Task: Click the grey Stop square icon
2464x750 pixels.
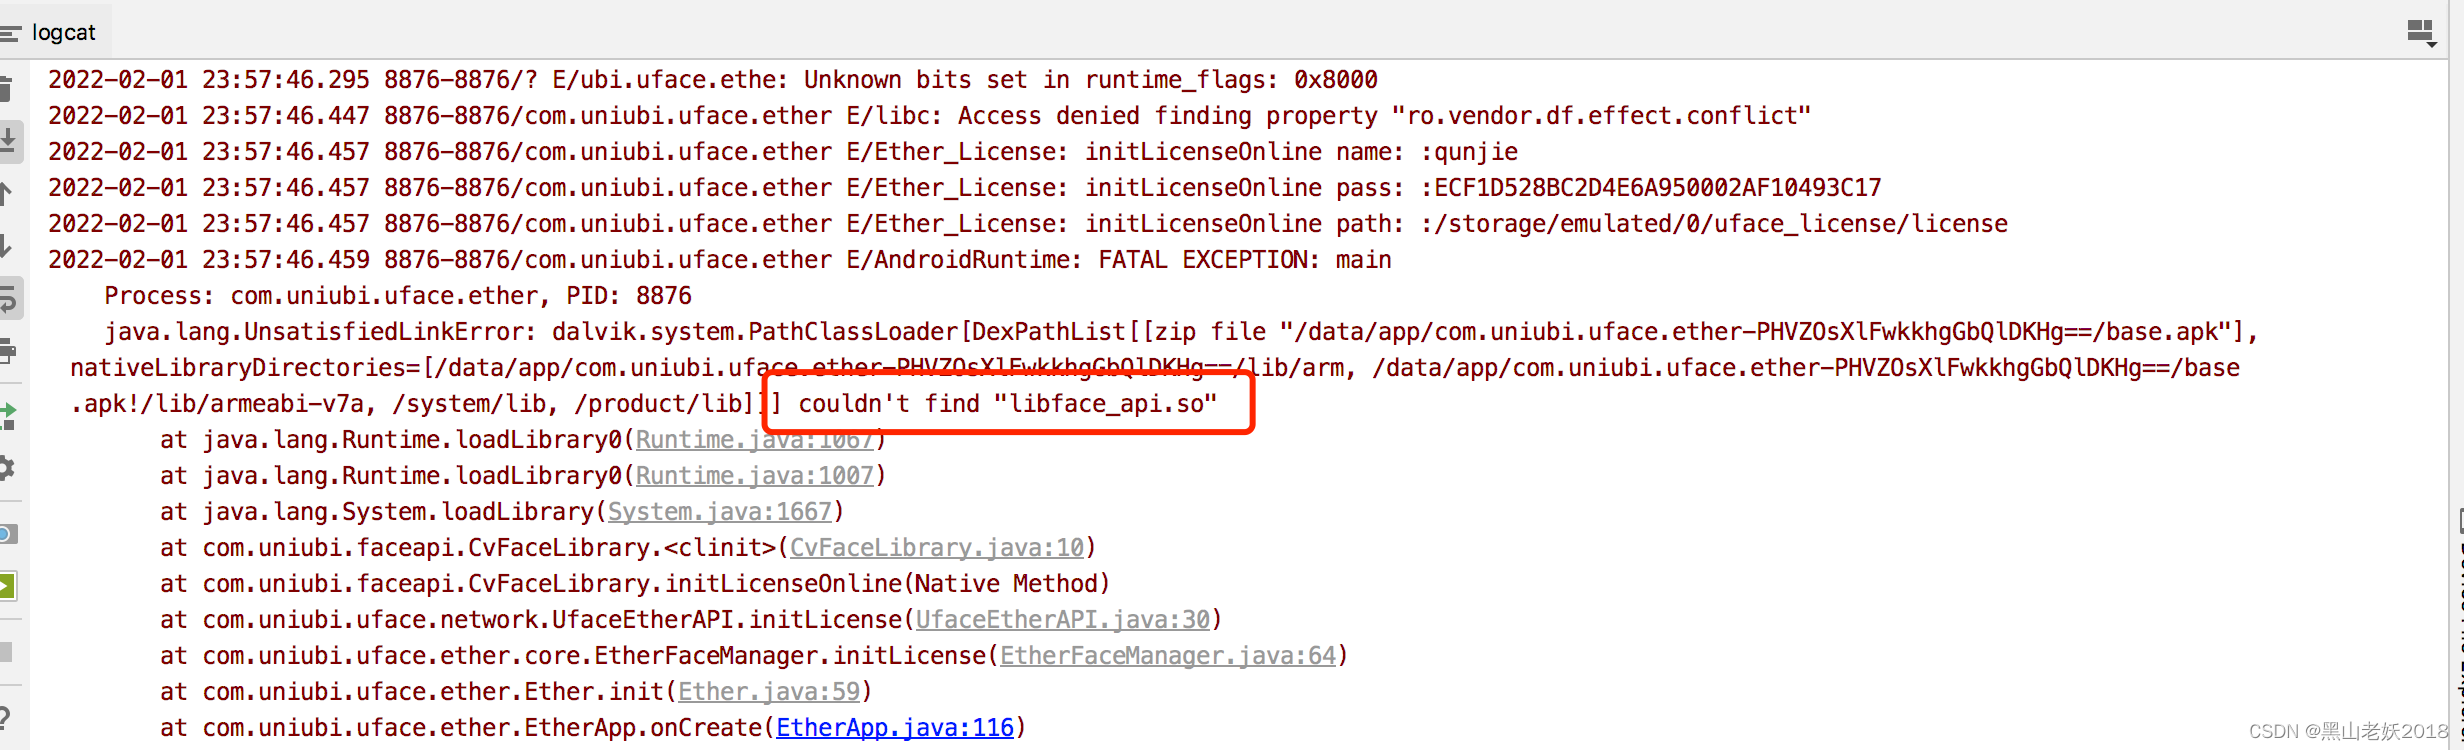Action: click(6, 651)
